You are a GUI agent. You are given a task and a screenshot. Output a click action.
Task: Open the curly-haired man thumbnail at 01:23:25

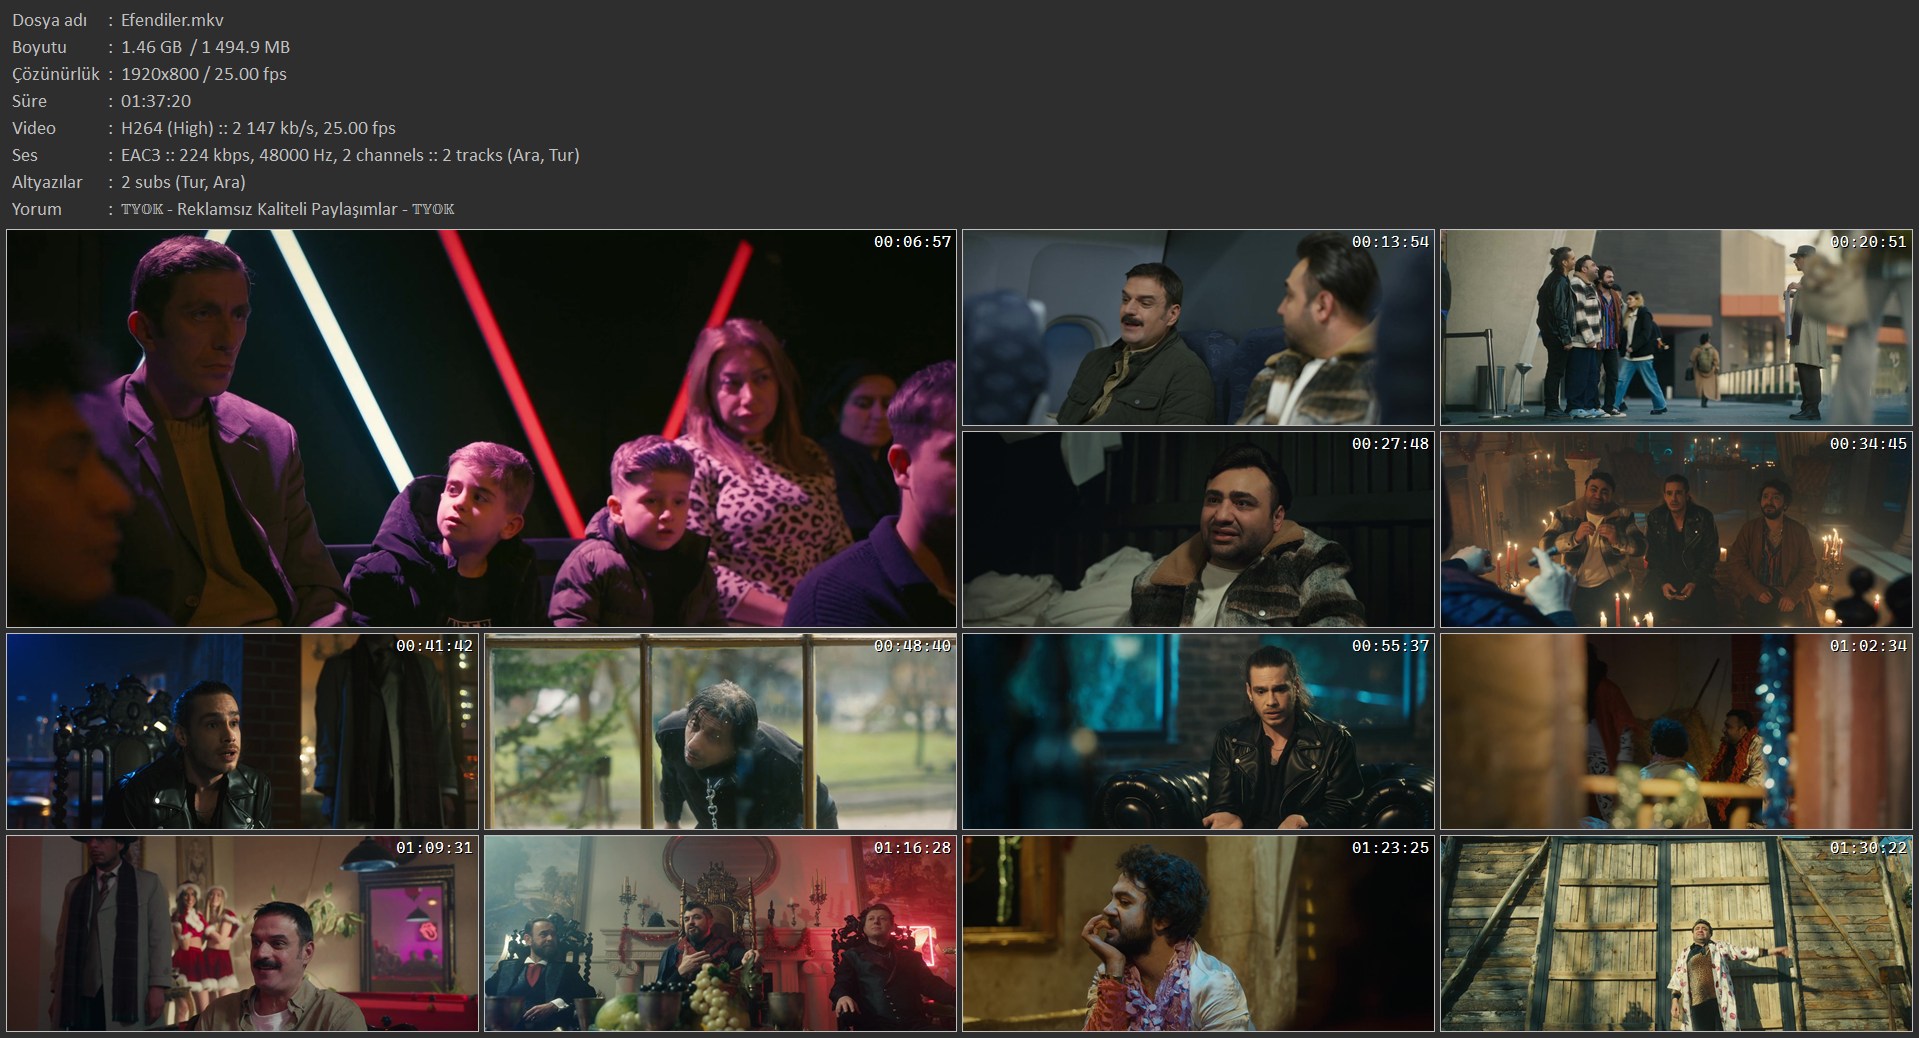pyautogui.click(x=1198, y=933)
